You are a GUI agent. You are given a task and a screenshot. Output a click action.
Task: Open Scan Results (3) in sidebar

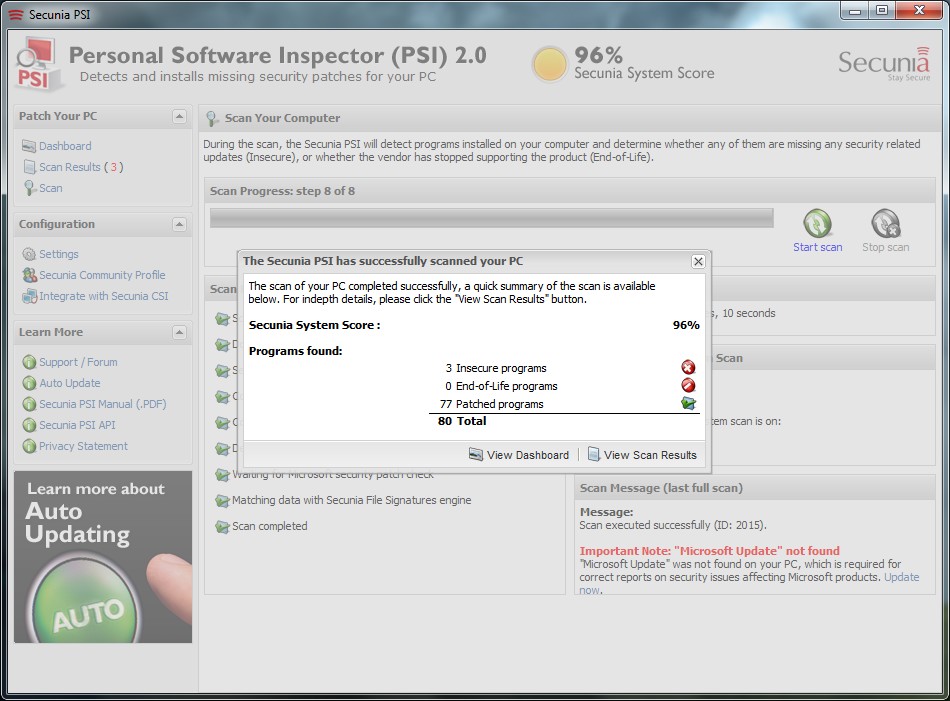[x=81, y=167]
